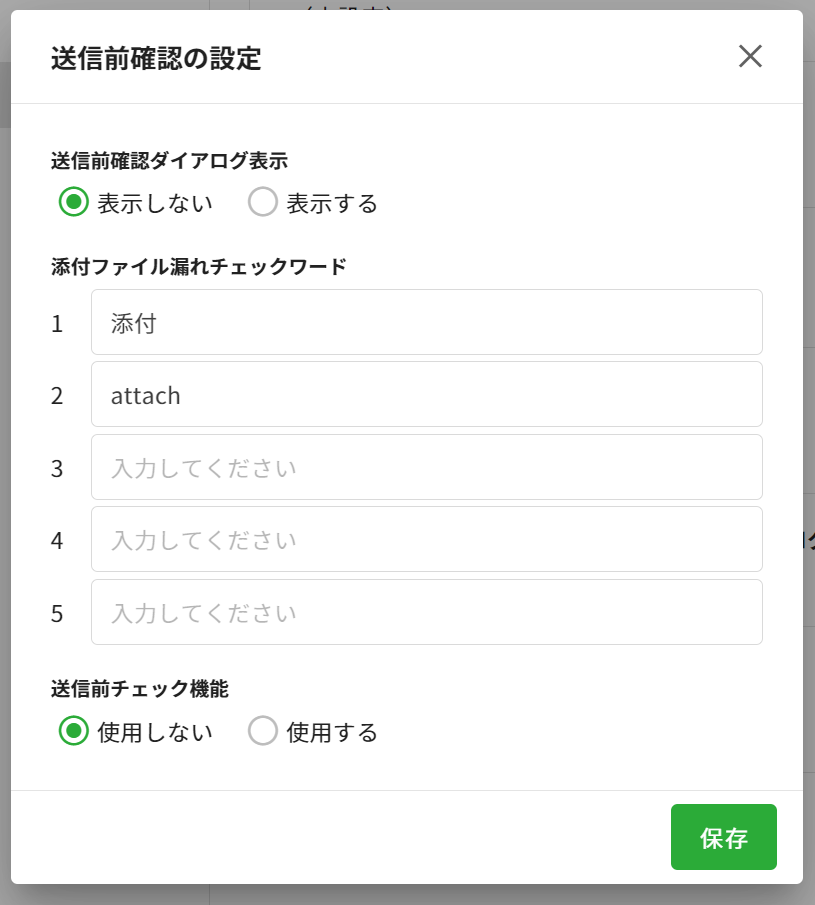Select the 使用しない radio option

(73, 732)
